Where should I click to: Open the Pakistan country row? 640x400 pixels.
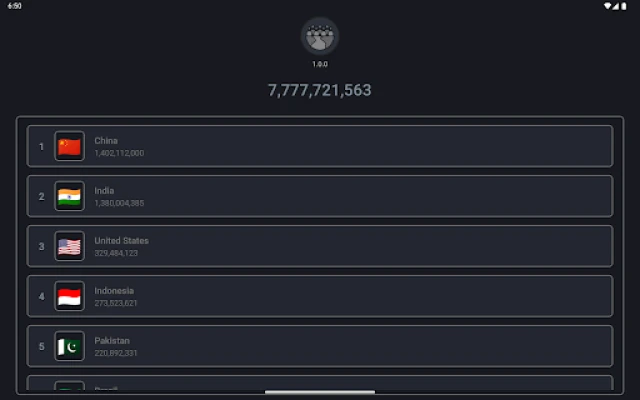click(x=320, y=346)
